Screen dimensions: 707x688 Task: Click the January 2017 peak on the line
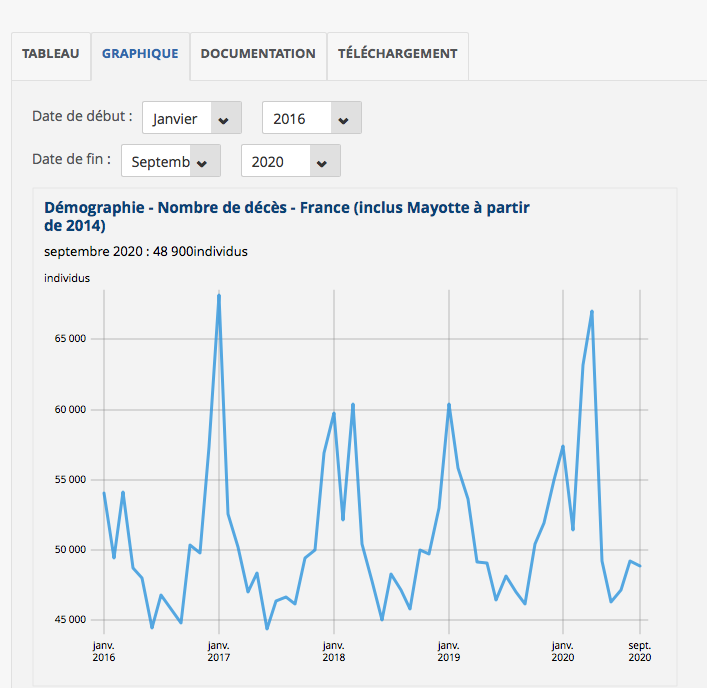coord(219,296)
